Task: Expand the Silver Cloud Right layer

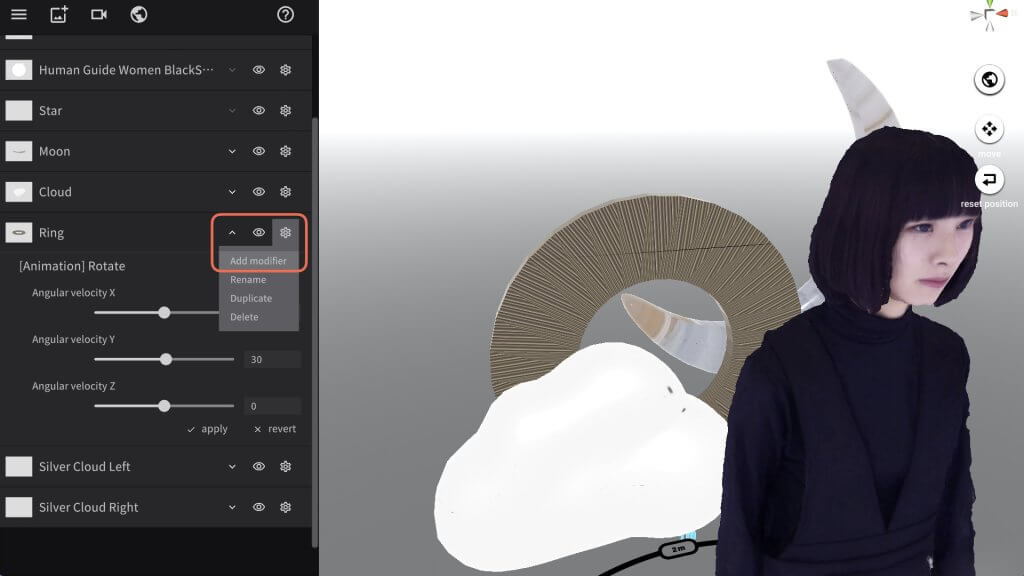Action: pyautogui.click(x=231, y=507)
